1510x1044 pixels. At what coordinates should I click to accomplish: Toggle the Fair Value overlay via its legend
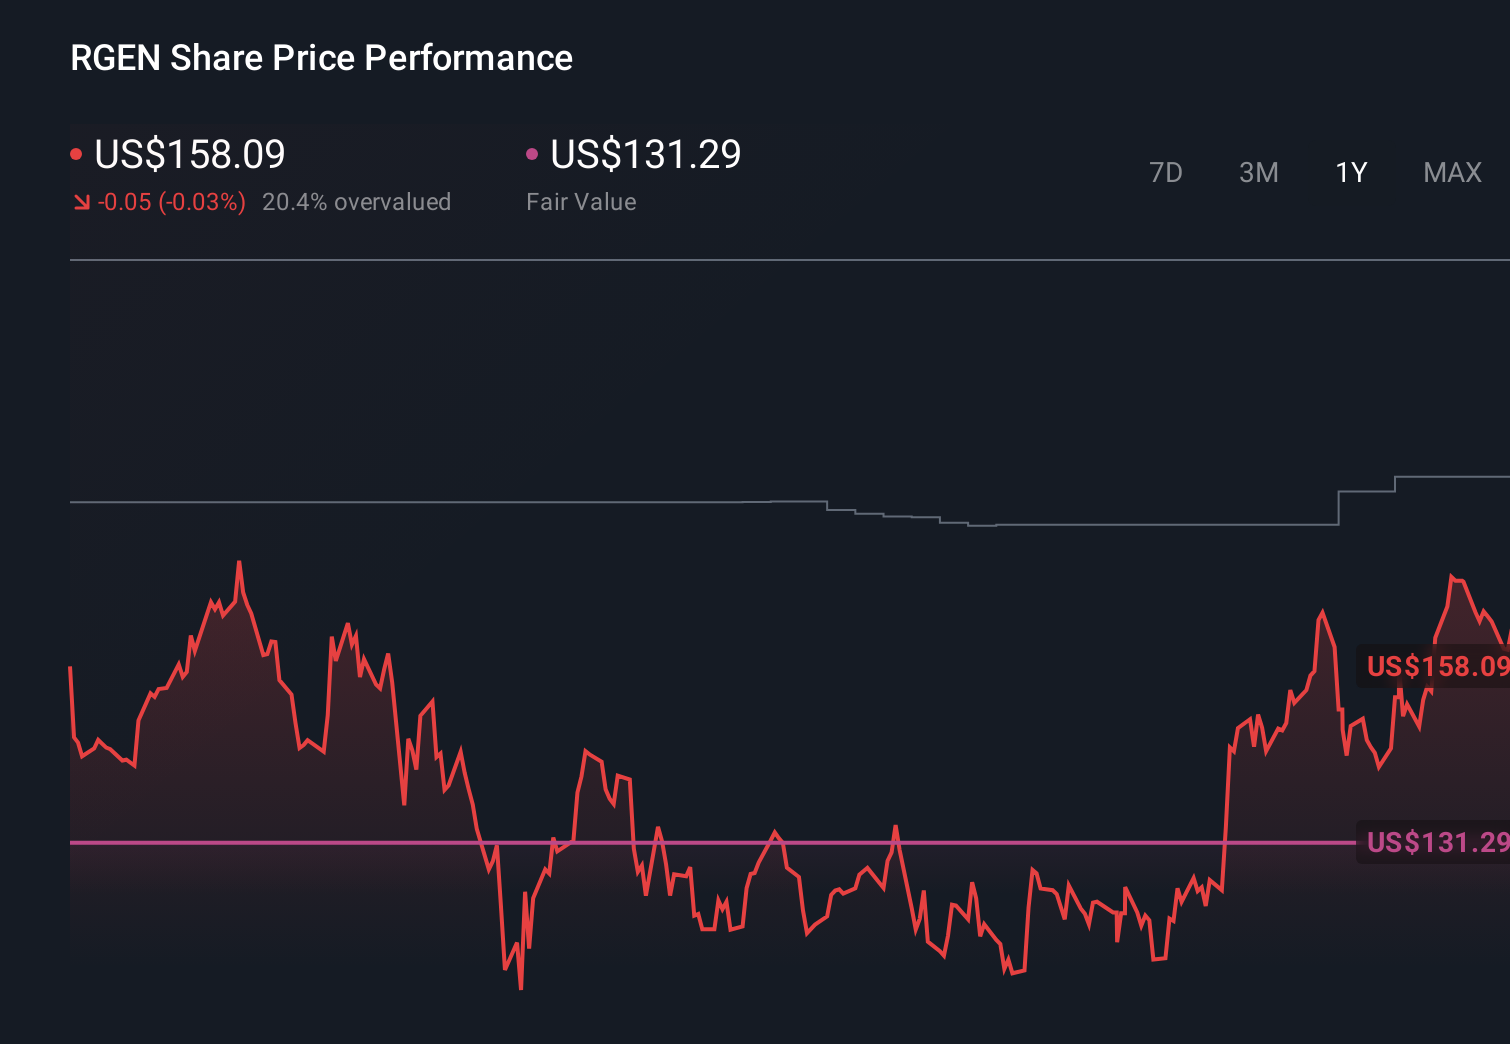pos(534,153)
